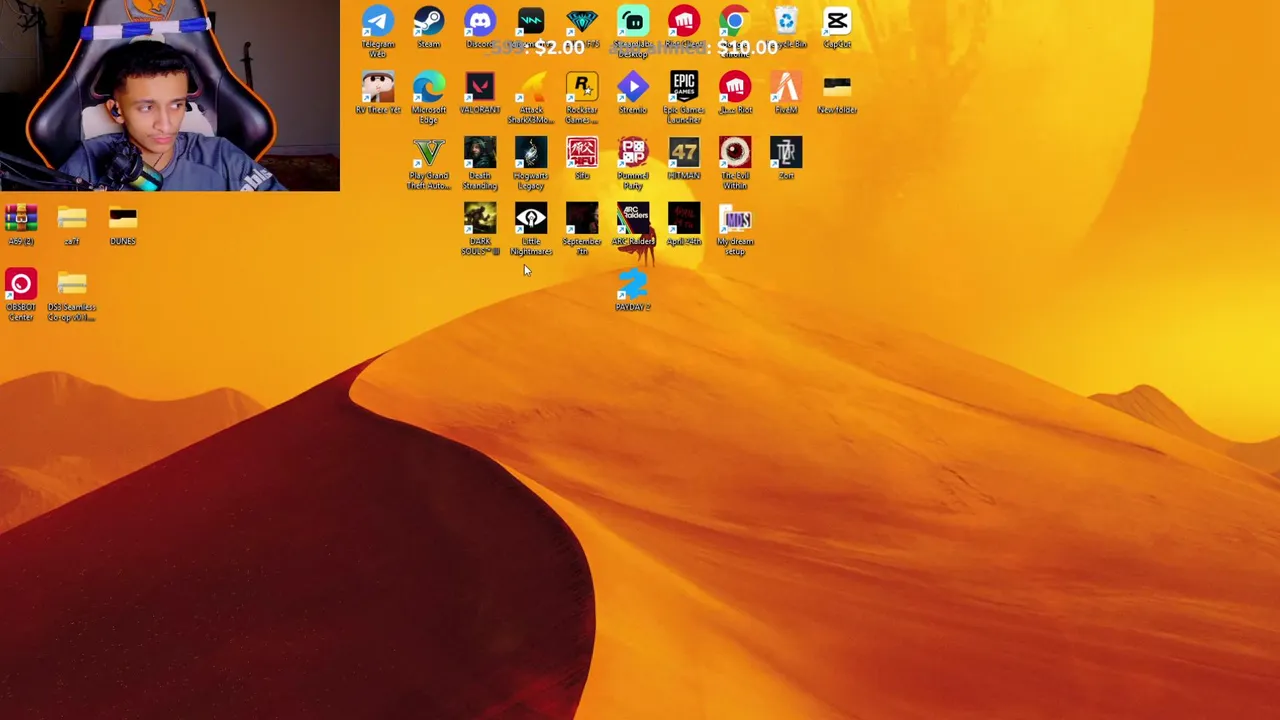Select the New folder icon
1280x720 pixels.
coord(837,92)
